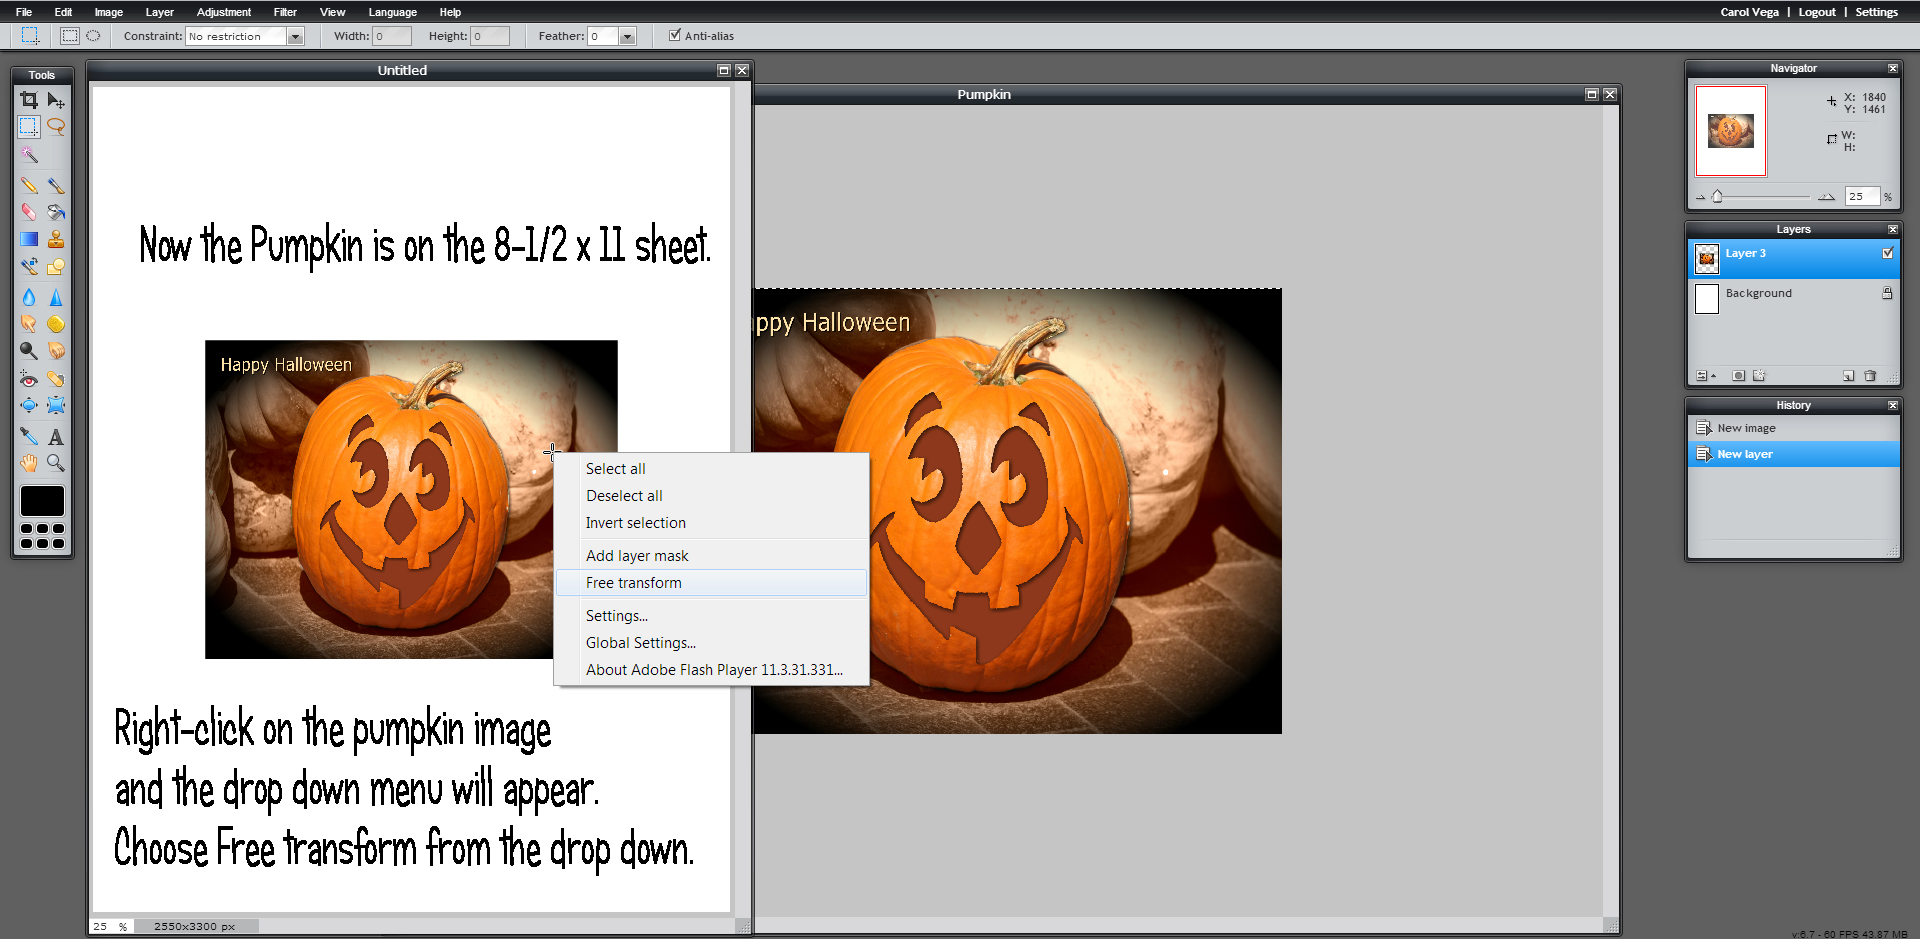Viewport: 1920px width, 939px height.
Task: Select the Spot heal tool
Action: [x=56, y=379]
